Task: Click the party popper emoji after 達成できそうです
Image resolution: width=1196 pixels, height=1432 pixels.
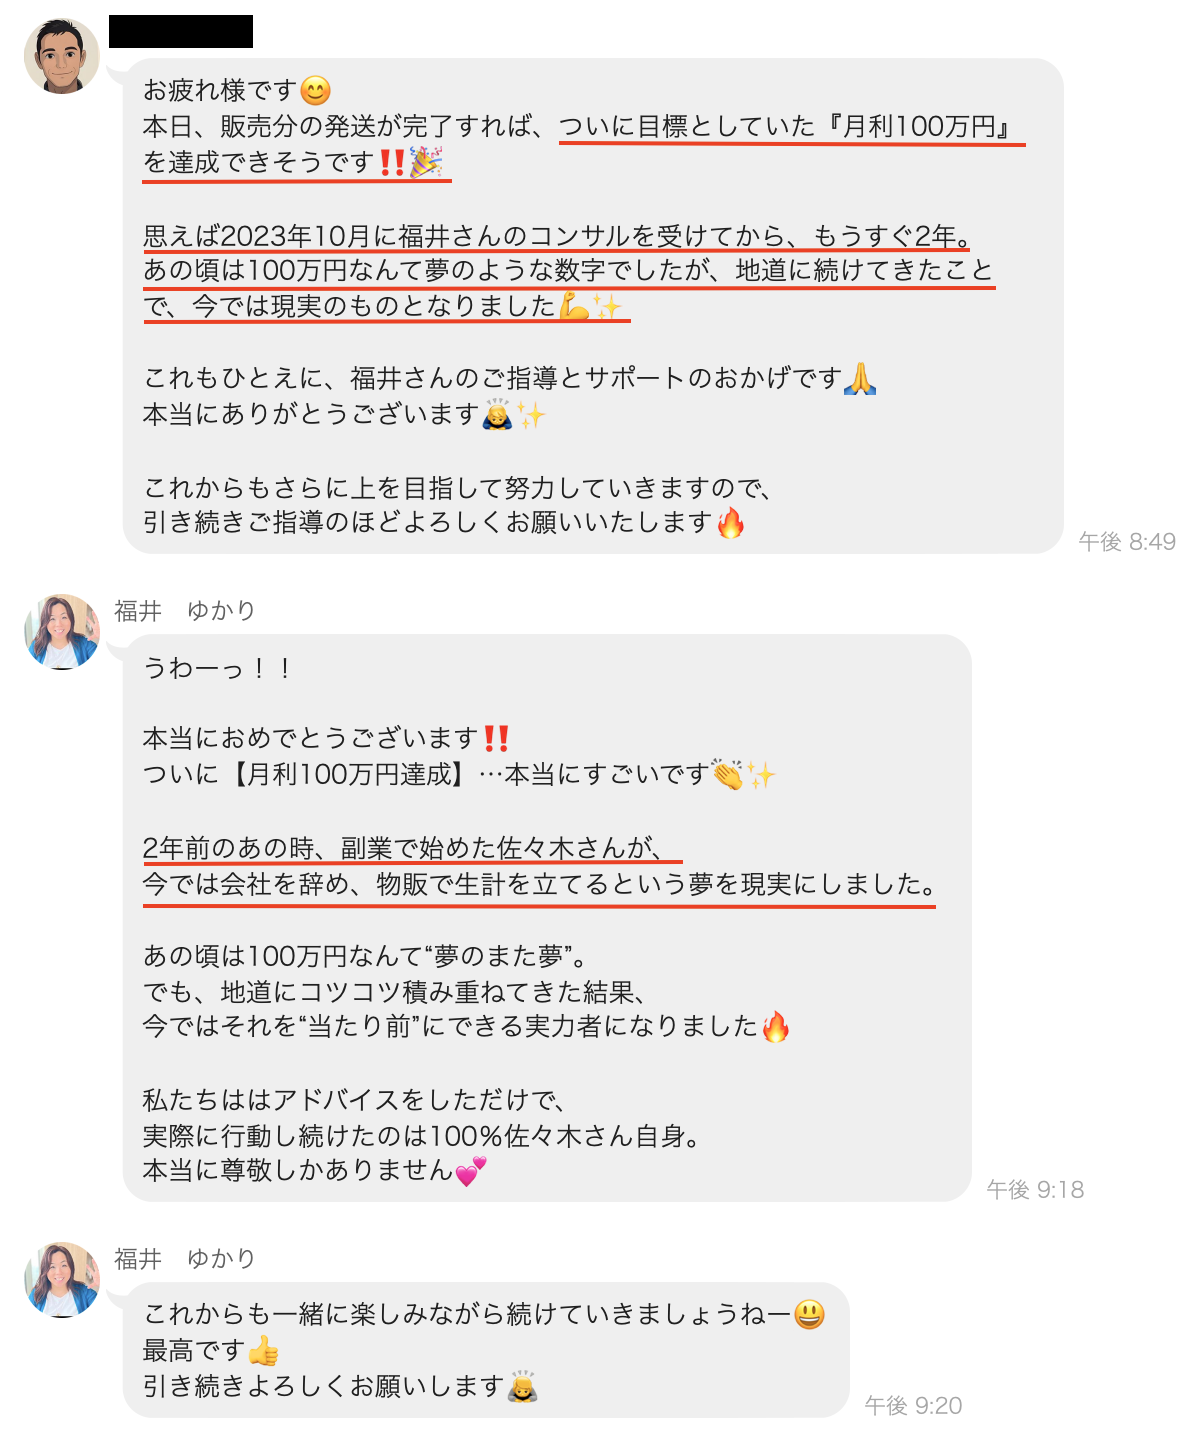Action: pyautogui.click(x=427, y=162)
